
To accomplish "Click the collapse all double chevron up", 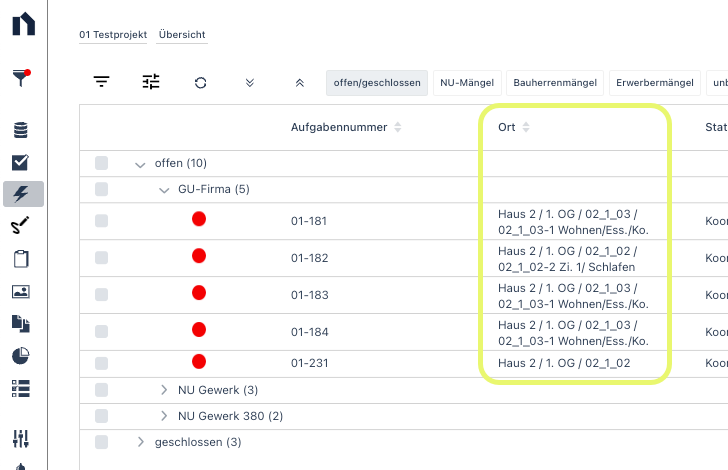I will [x=300, y=83].
